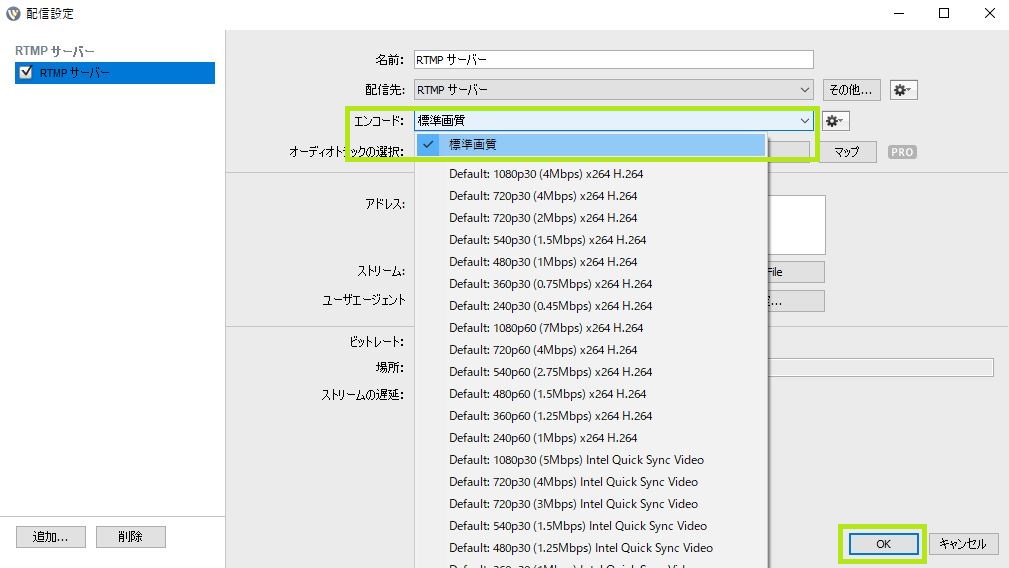Choose Default: 720p60 (4Mbps) x264 H.264
This screenshot has height=568, width=1009.
(591, 349)
